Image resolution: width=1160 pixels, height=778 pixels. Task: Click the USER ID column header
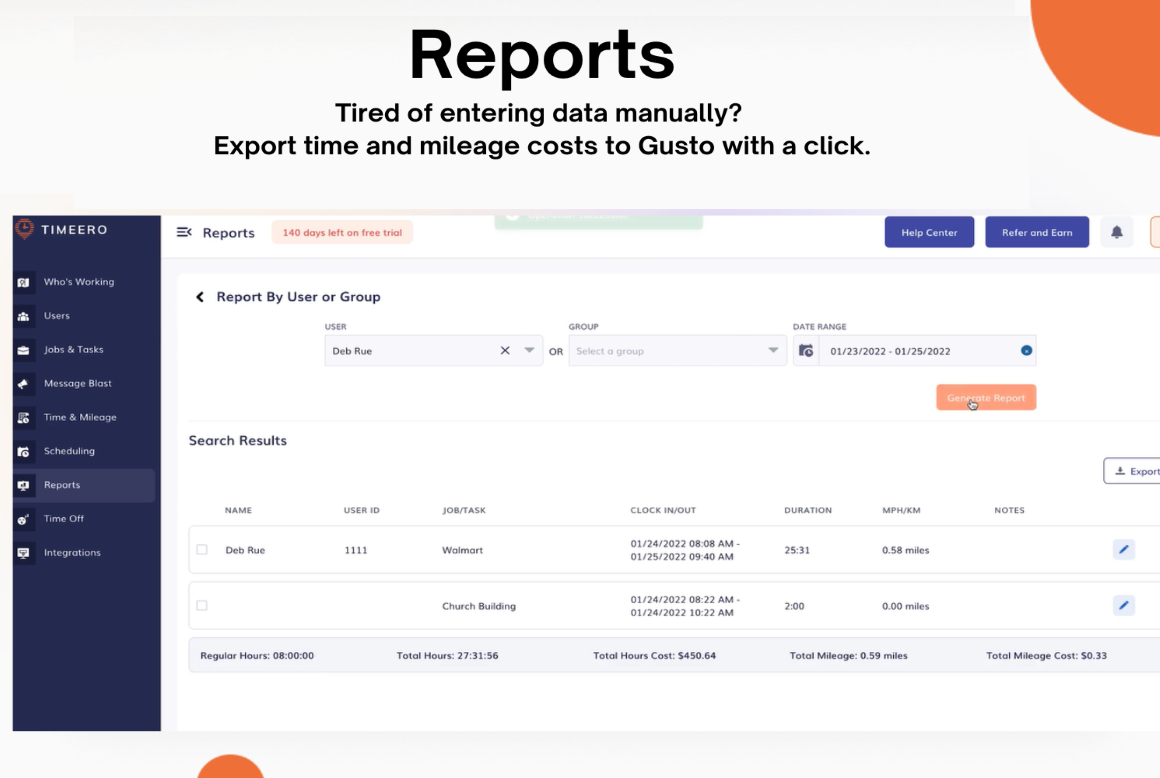(x=361, y=510)
